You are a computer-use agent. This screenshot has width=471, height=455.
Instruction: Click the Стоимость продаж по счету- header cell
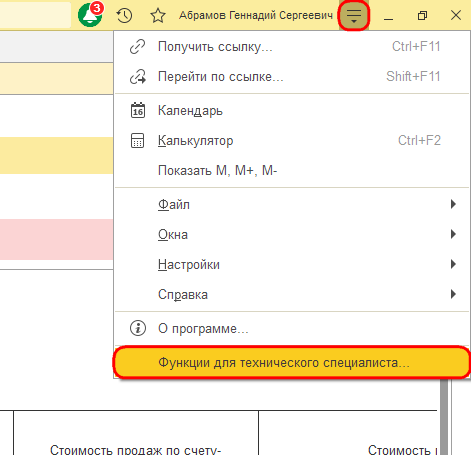136,433
